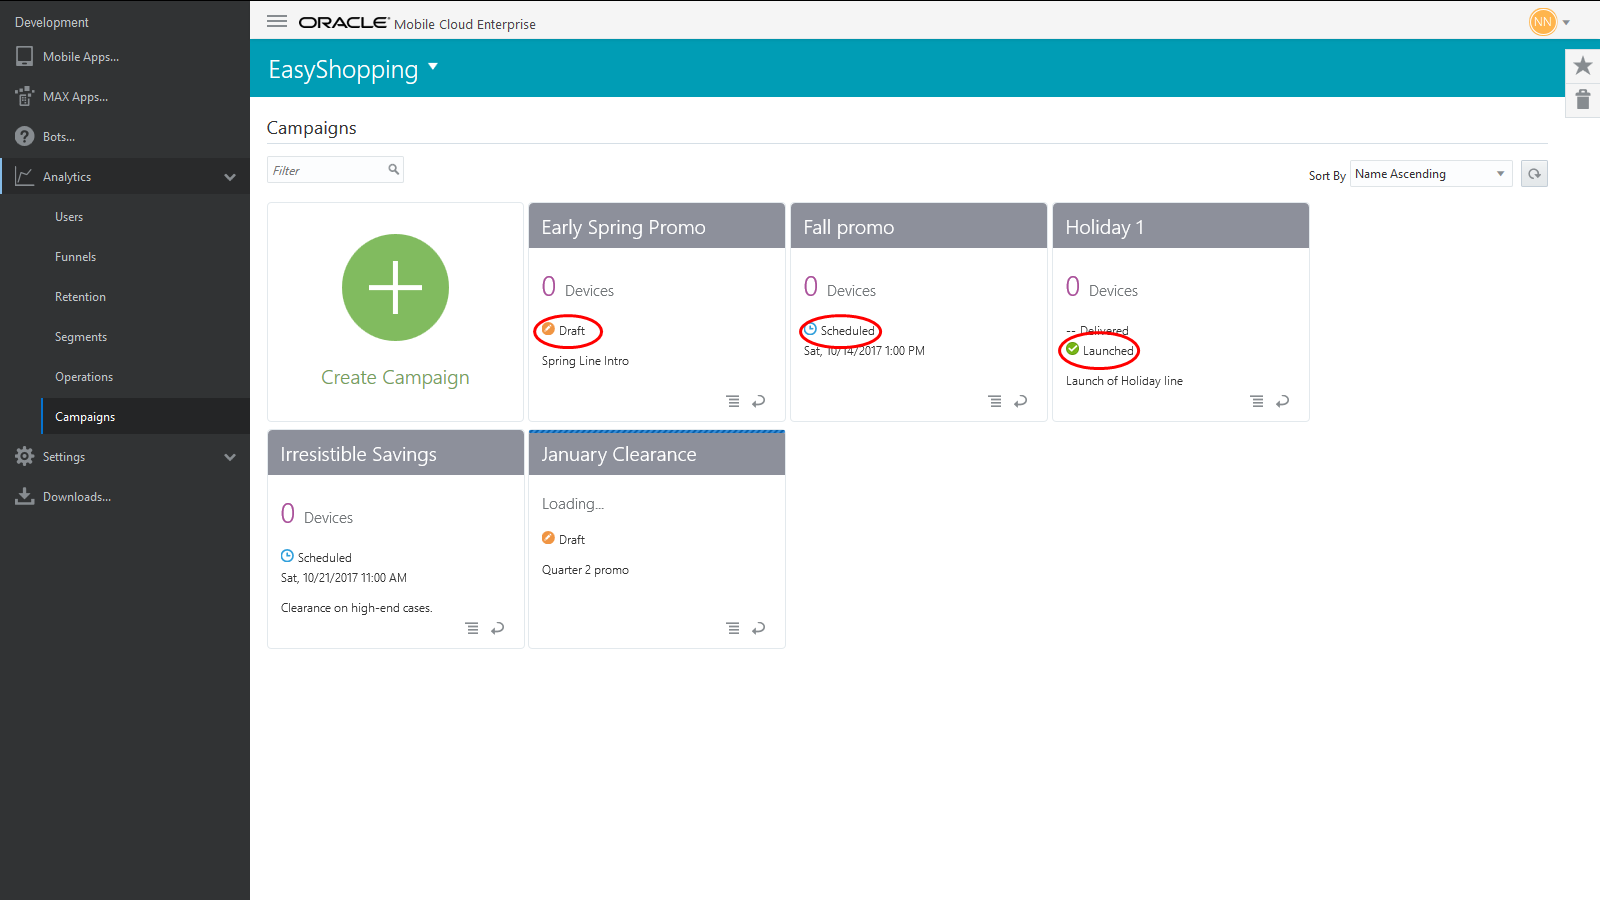Go to Users analytics page
This screenshot has width=1600, height=900.
(69, 217)
